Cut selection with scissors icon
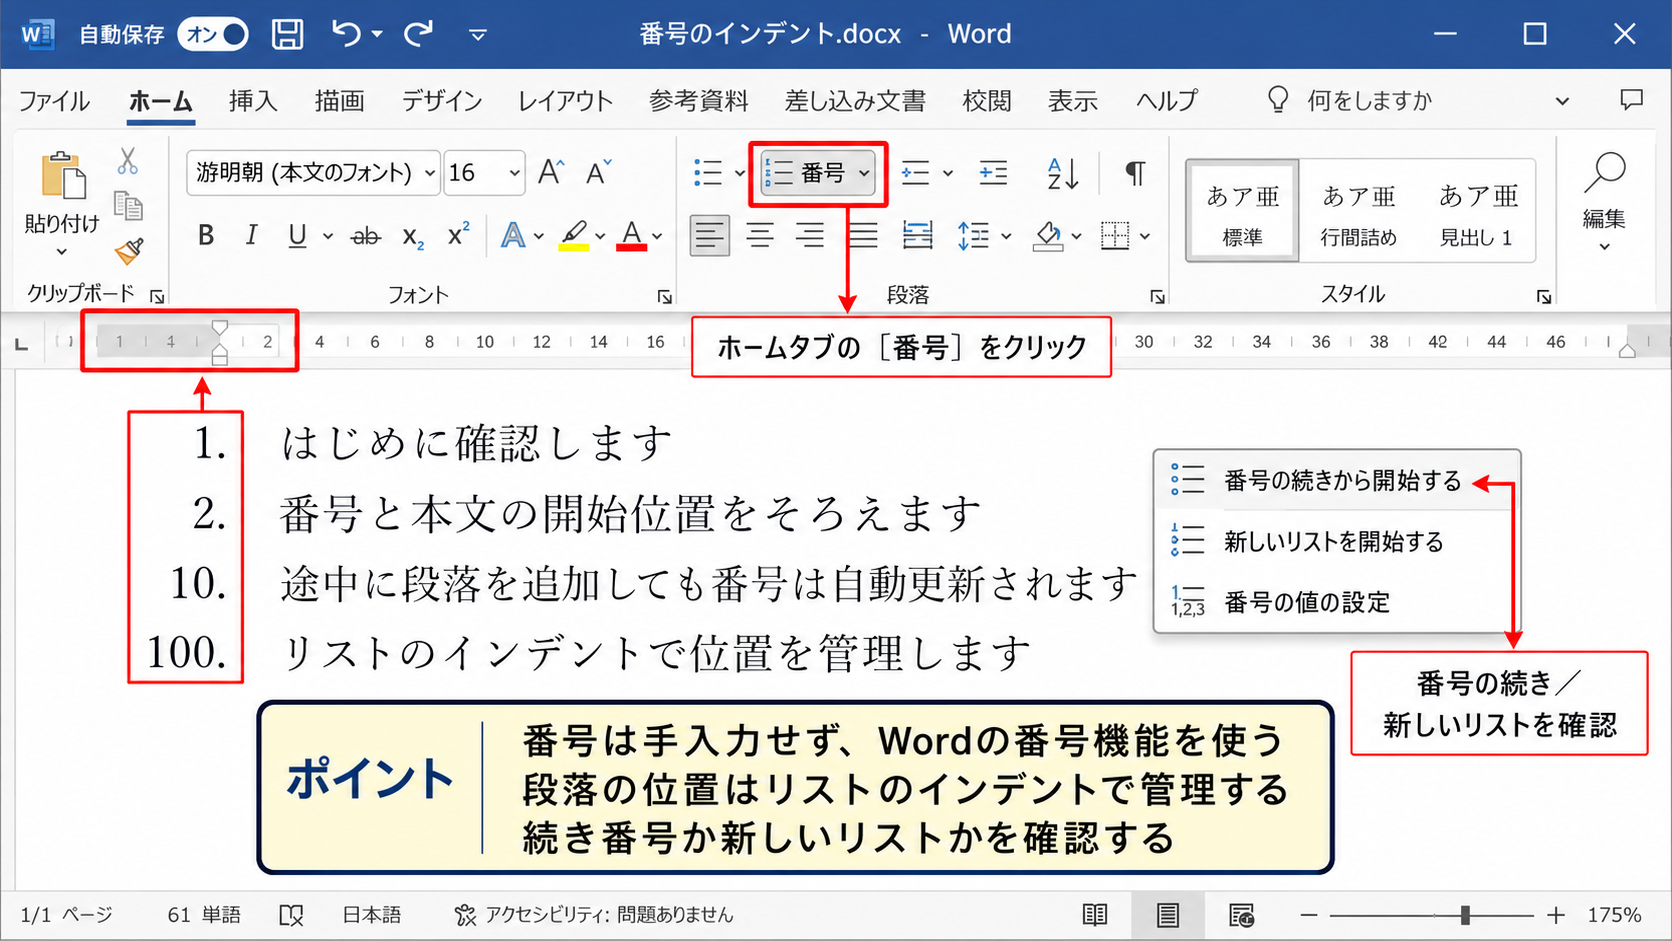 click(x=128, y=161)
